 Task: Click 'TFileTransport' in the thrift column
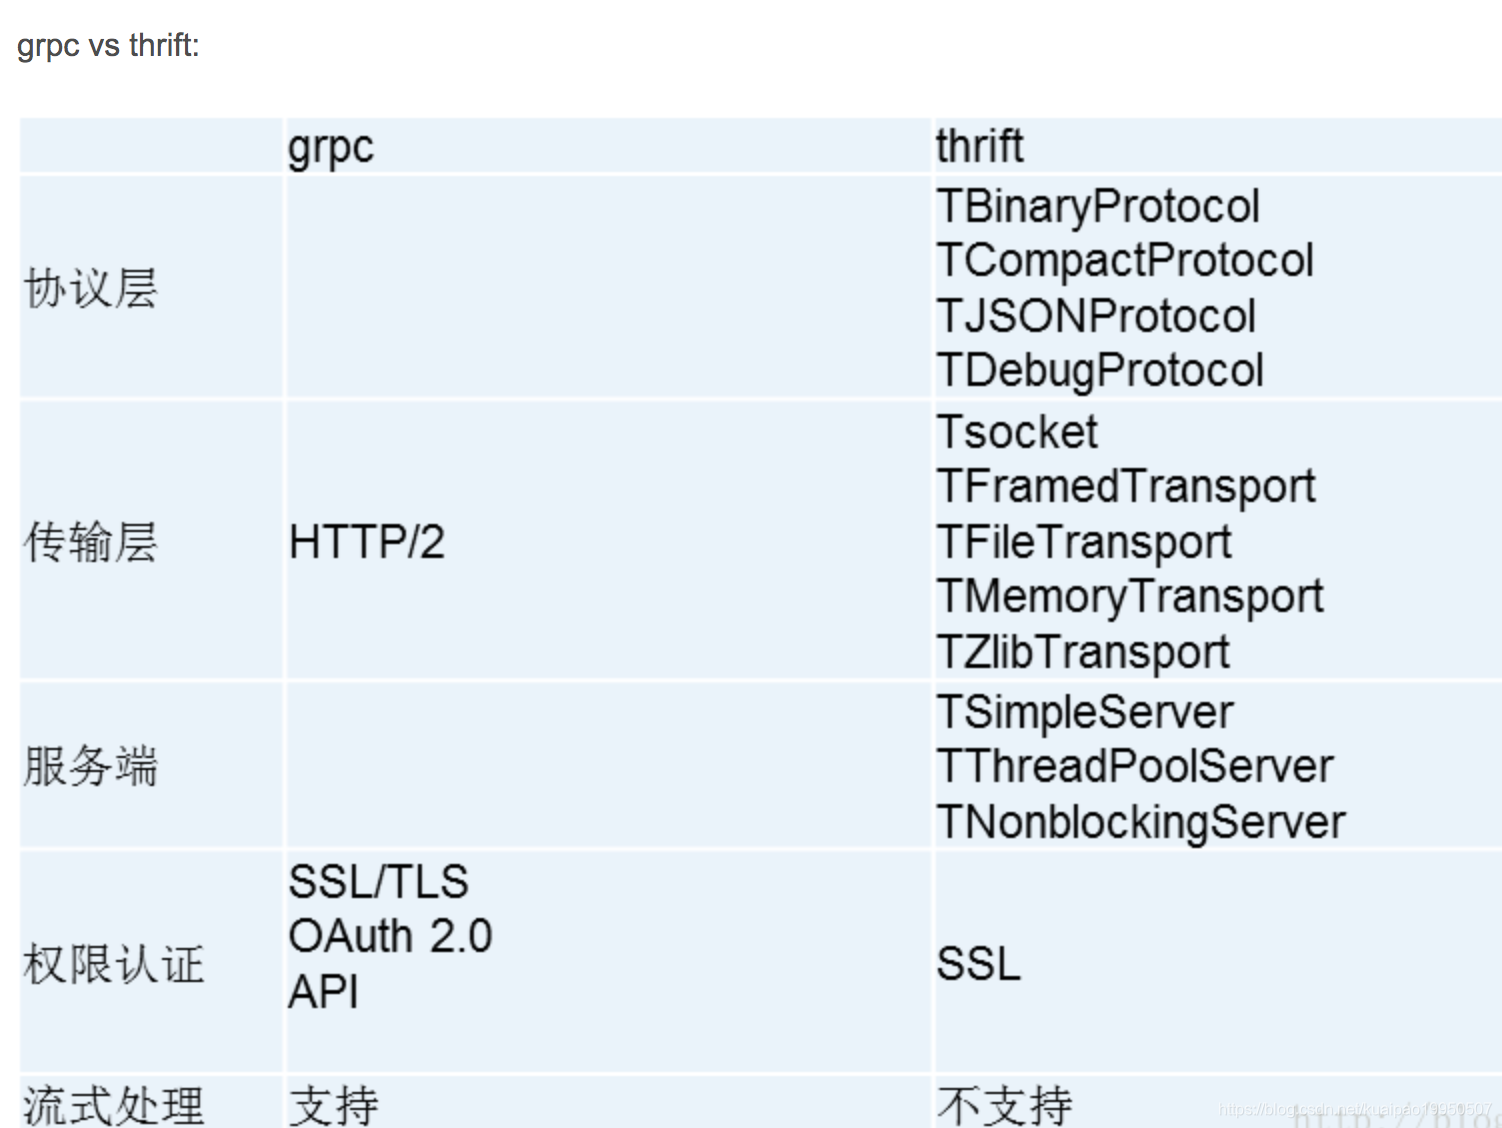click(1084, 543)
